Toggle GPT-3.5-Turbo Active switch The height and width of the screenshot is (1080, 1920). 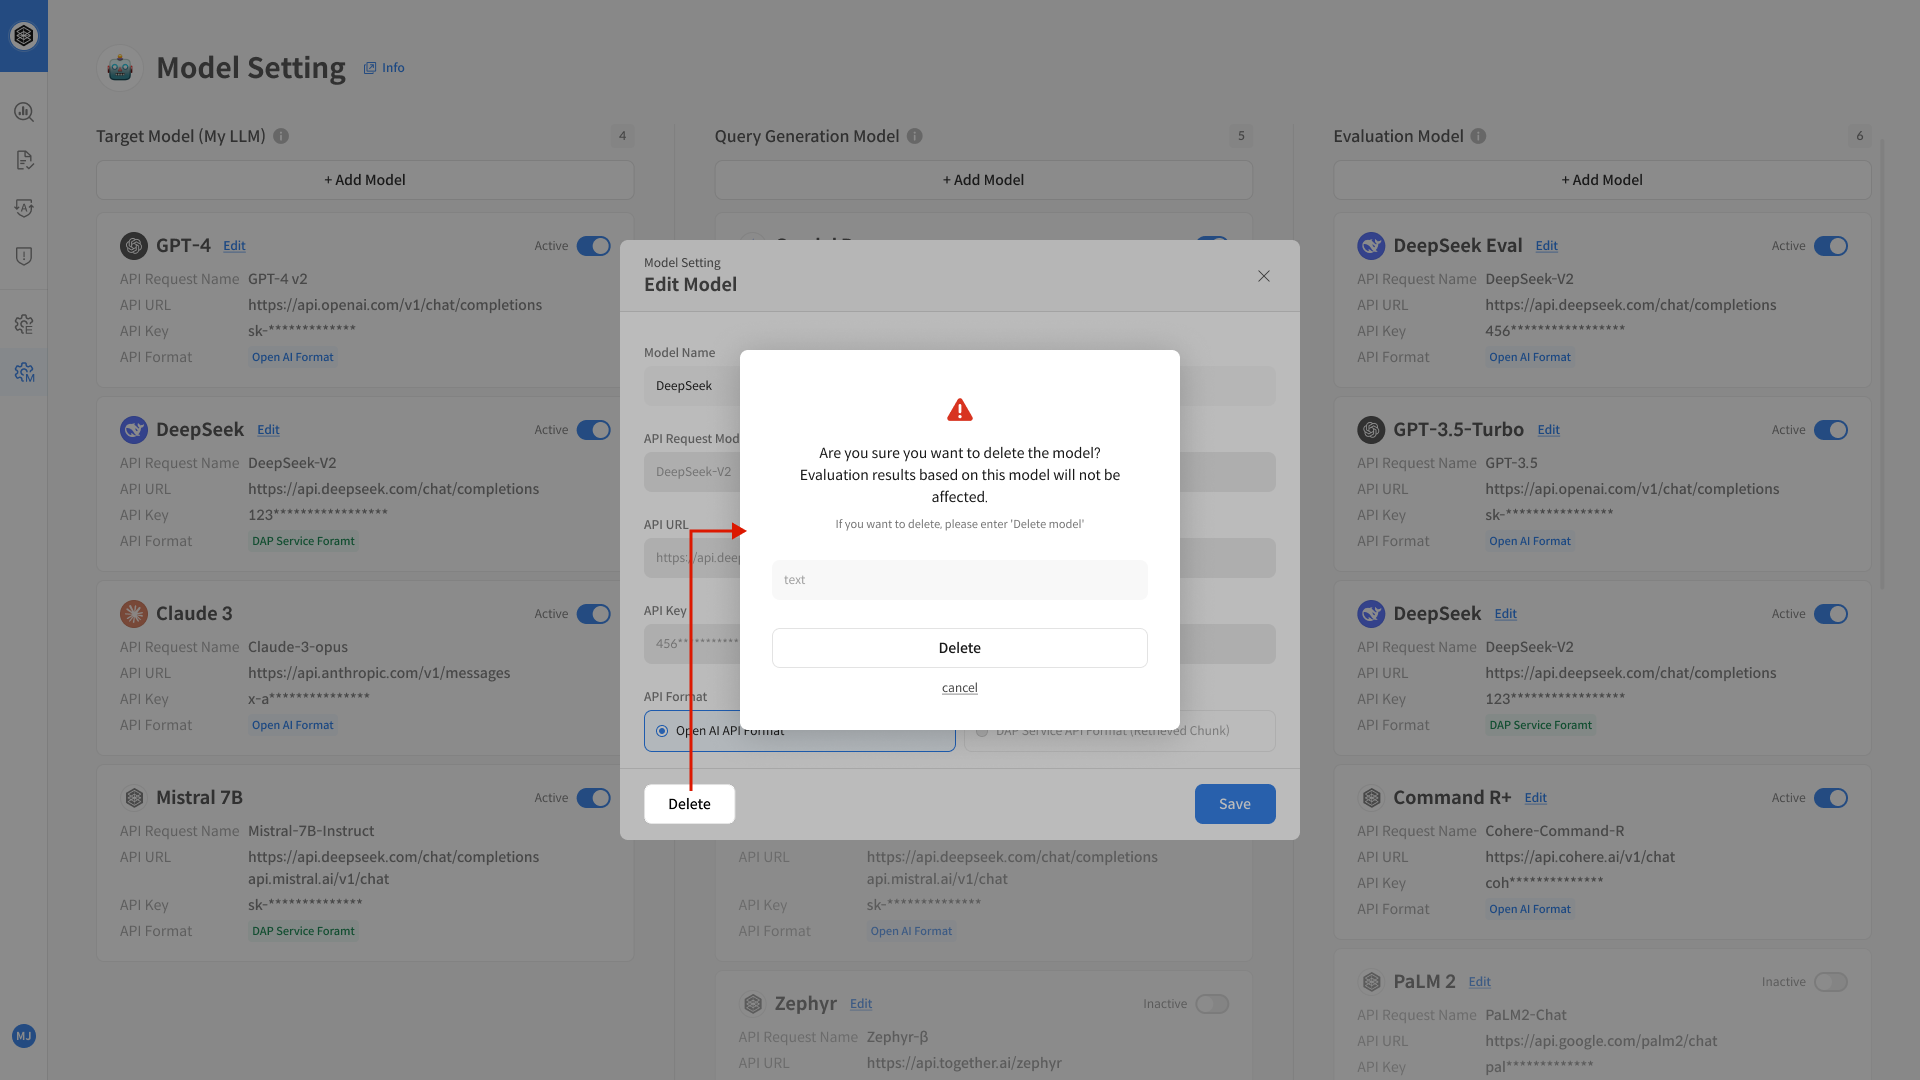(x=1831, y=430)
